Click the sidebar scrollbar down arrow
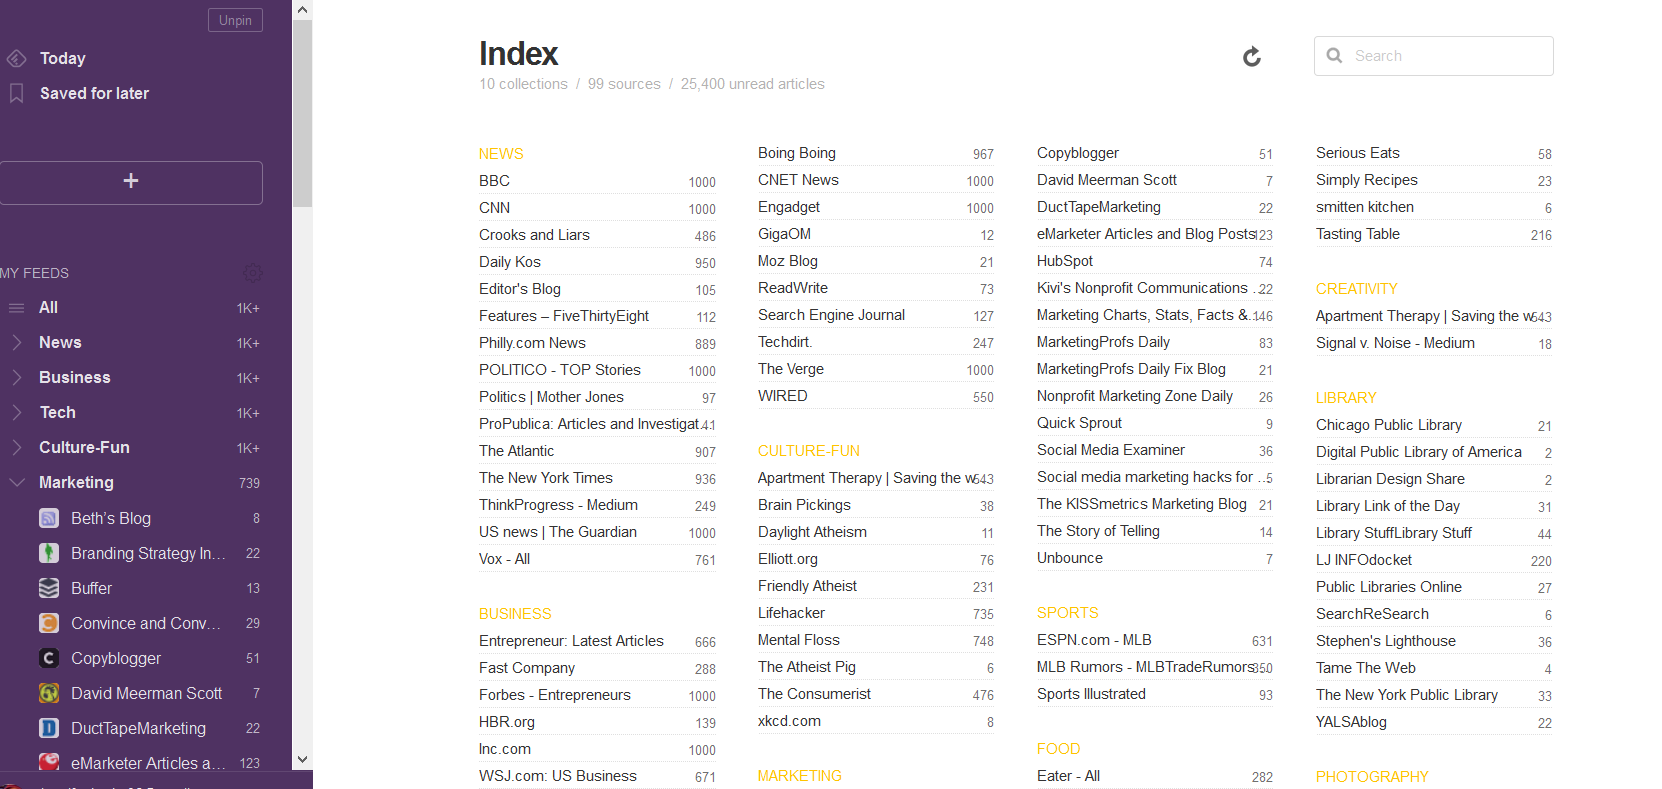Screen dimensions: 1662x789 point(302,760)
